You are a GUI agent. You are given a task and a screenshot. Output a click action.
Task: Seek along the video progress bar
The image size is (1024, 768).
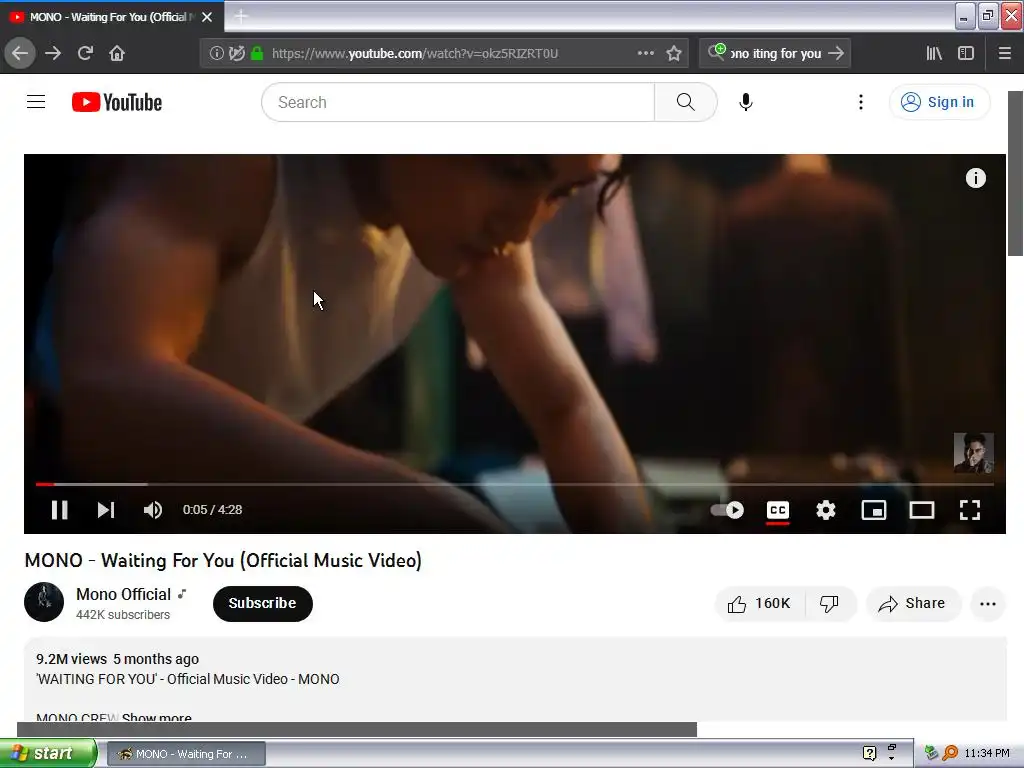pos(515,484)
